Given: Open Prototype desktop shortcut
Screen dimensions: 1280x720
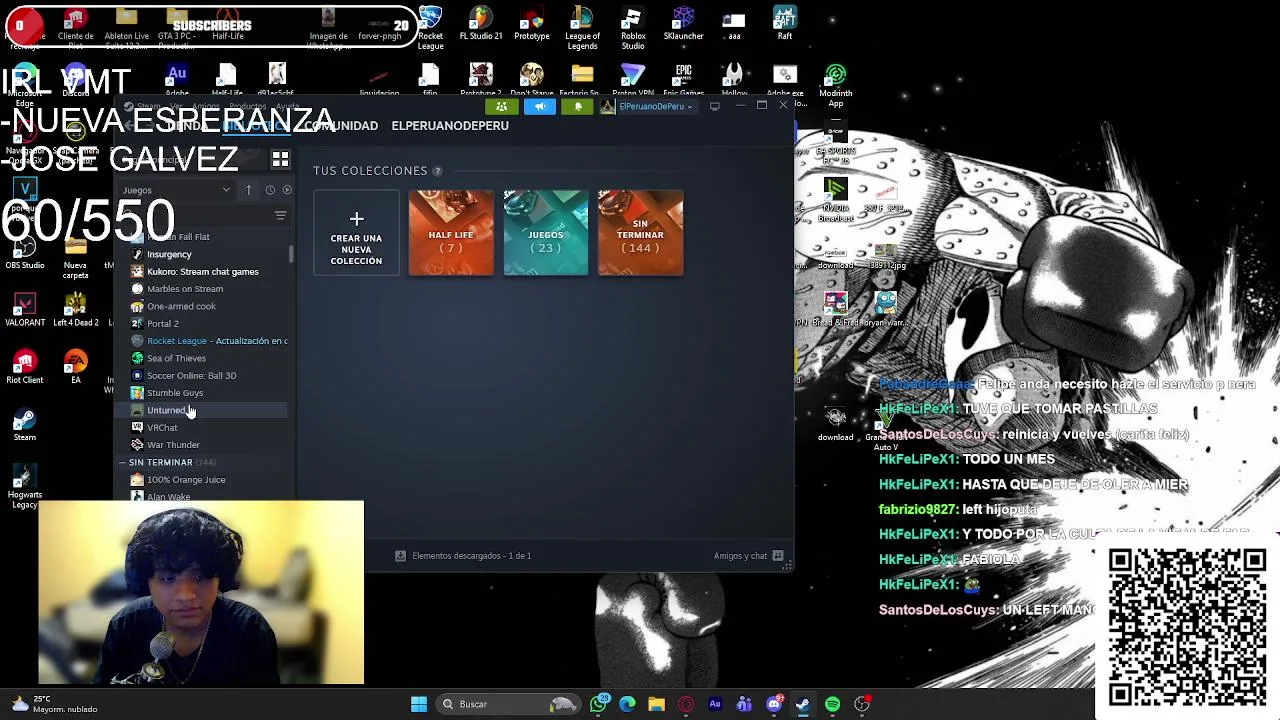Looking at the screenshot, I should tap(532, 24).
